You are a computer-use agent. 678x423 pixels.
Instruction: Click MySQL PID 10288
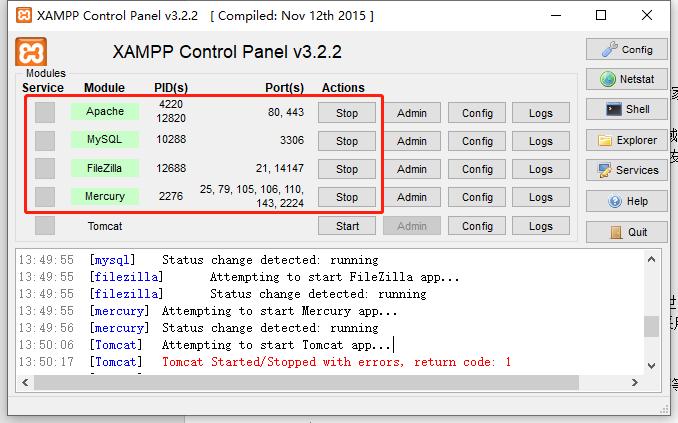171,139
